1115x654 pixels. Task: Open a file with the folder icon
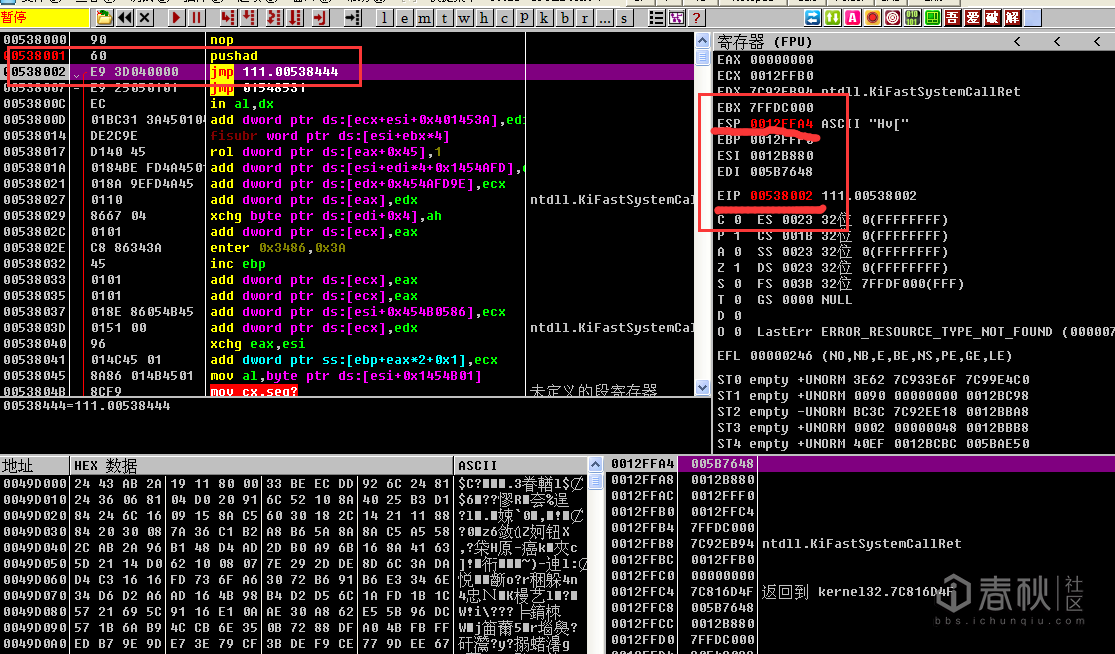pos(104,17)
